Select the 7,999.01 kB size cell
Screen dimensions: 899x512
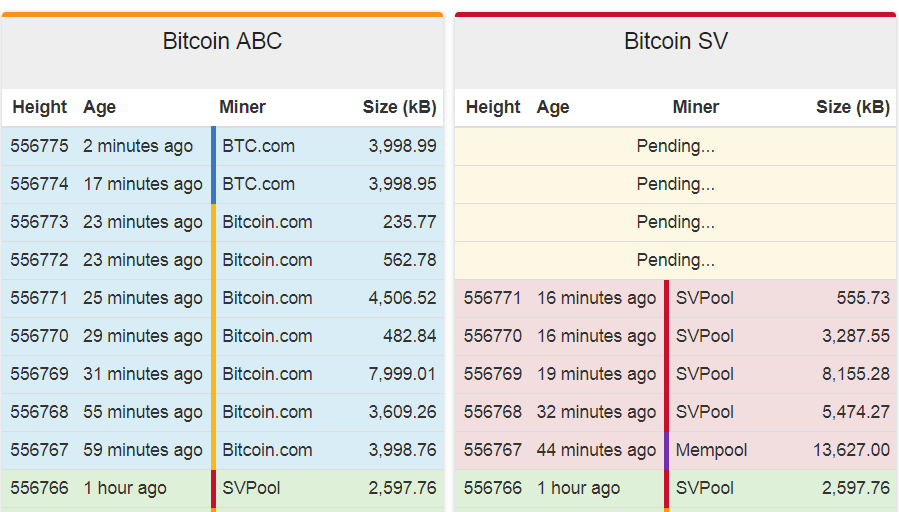pos(402,374)
